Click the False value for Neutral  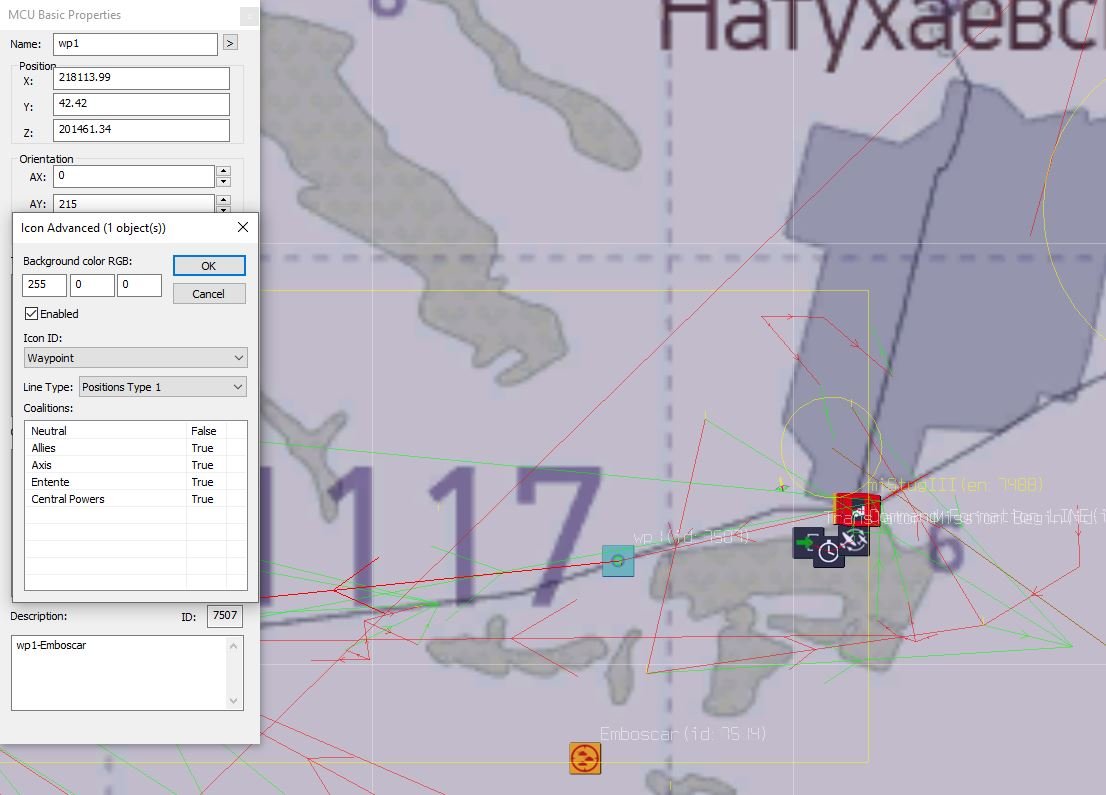(204, 431)
